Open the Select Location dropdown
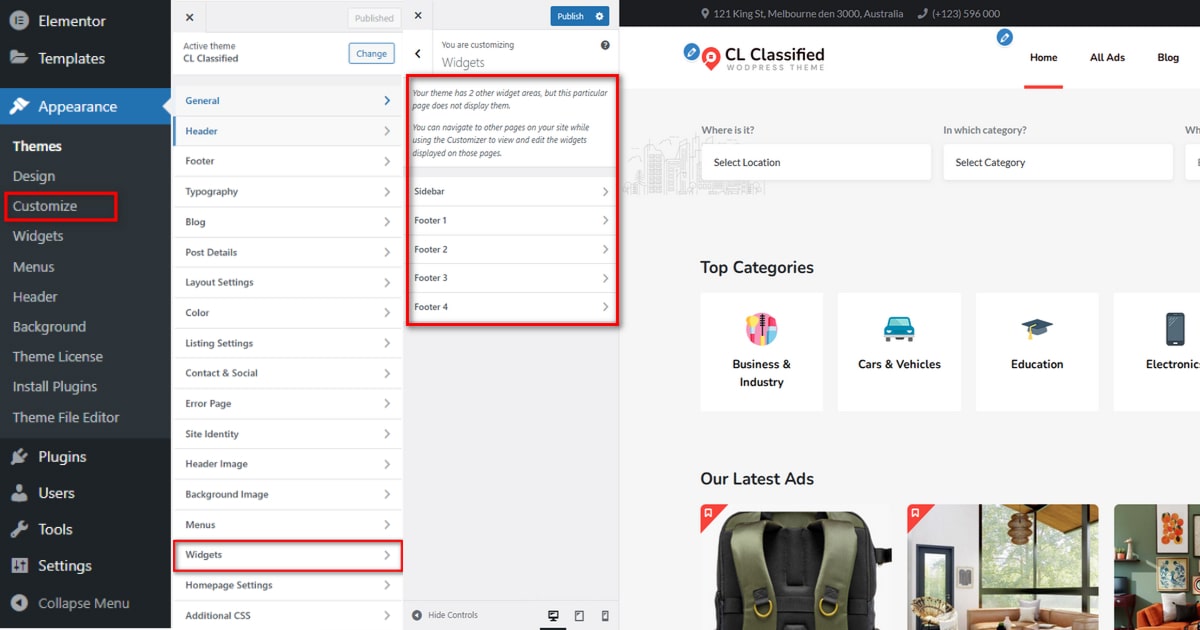The width and height of the screenshot is (1200, 630). [x=816, y=162]
